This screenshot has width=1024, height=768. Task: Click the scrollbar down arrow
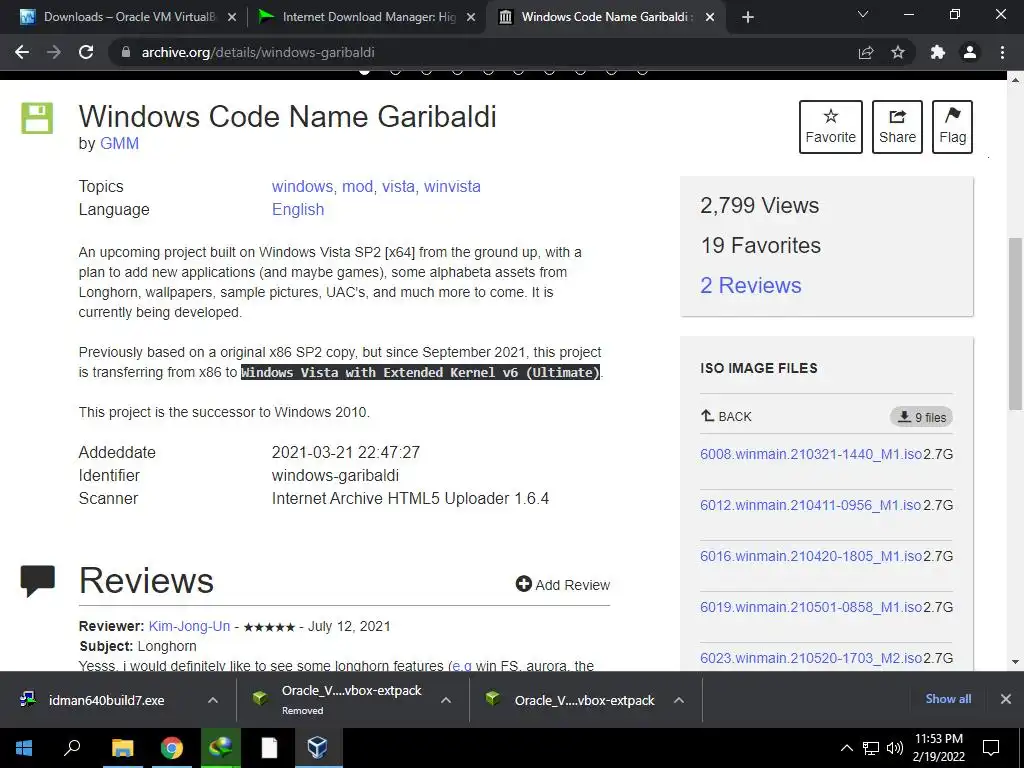(1015, 662)
